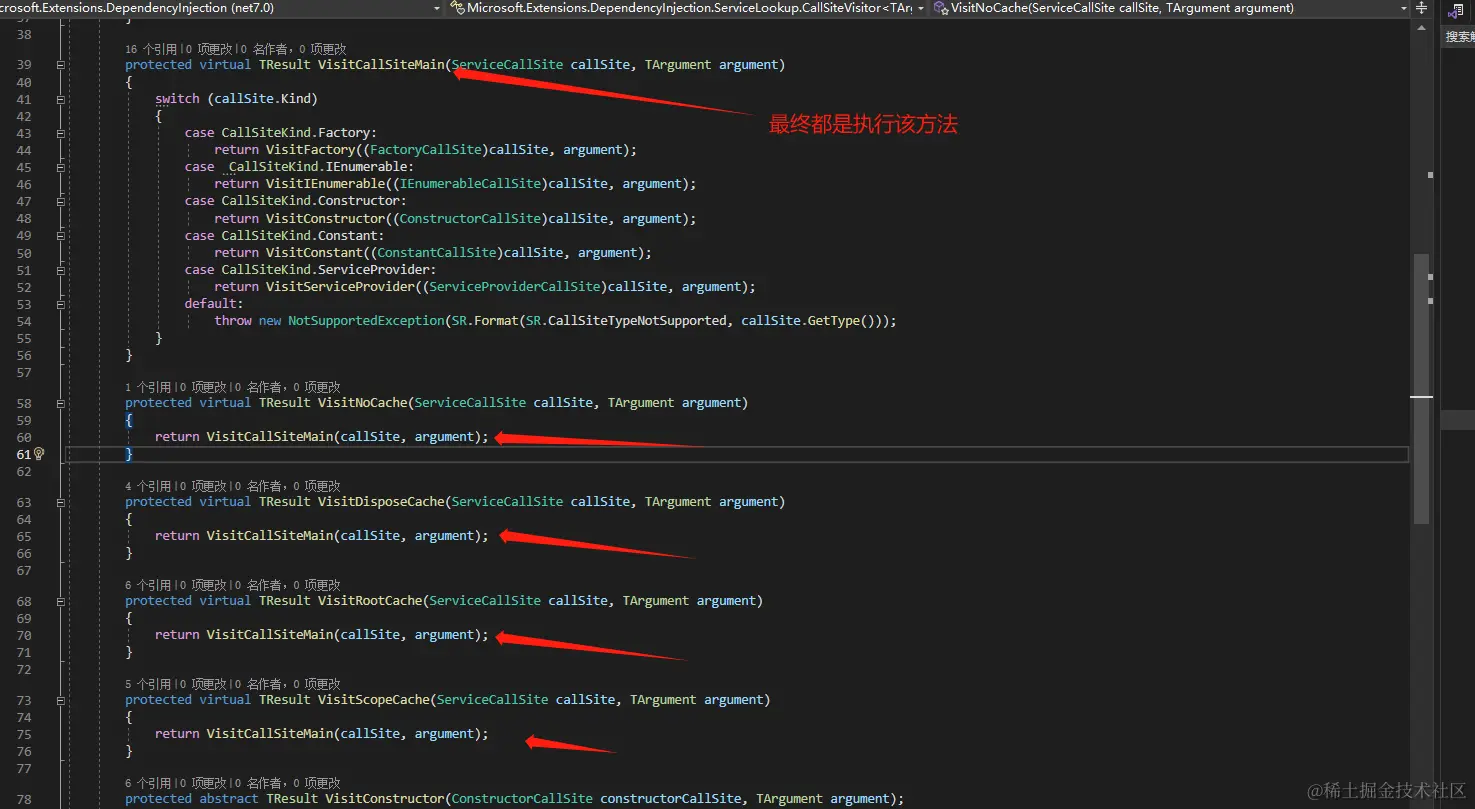Click the class icon beside CallSiteVisitor in navigation bar
The width and height of the screenshot is (1475, 809).
pyautogui.click(x=458, y=8)
